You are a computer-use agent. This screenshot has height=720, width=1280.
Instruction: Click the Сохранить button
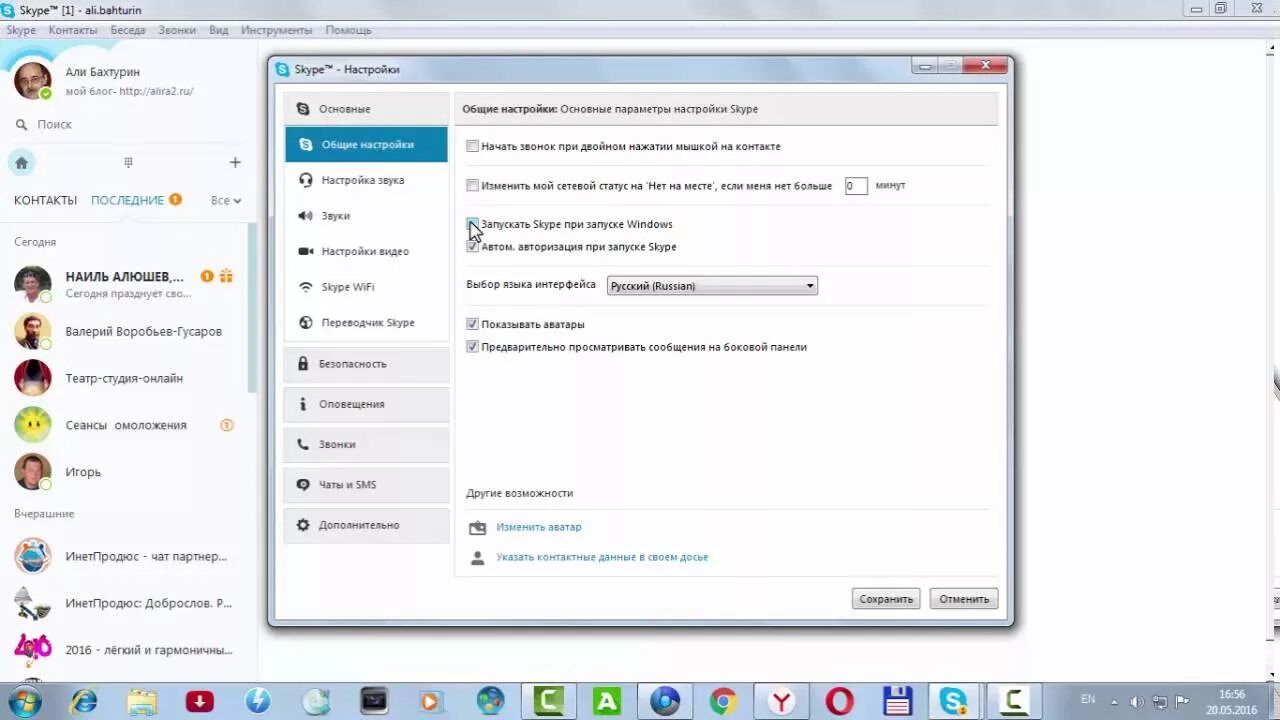point(886,599)
